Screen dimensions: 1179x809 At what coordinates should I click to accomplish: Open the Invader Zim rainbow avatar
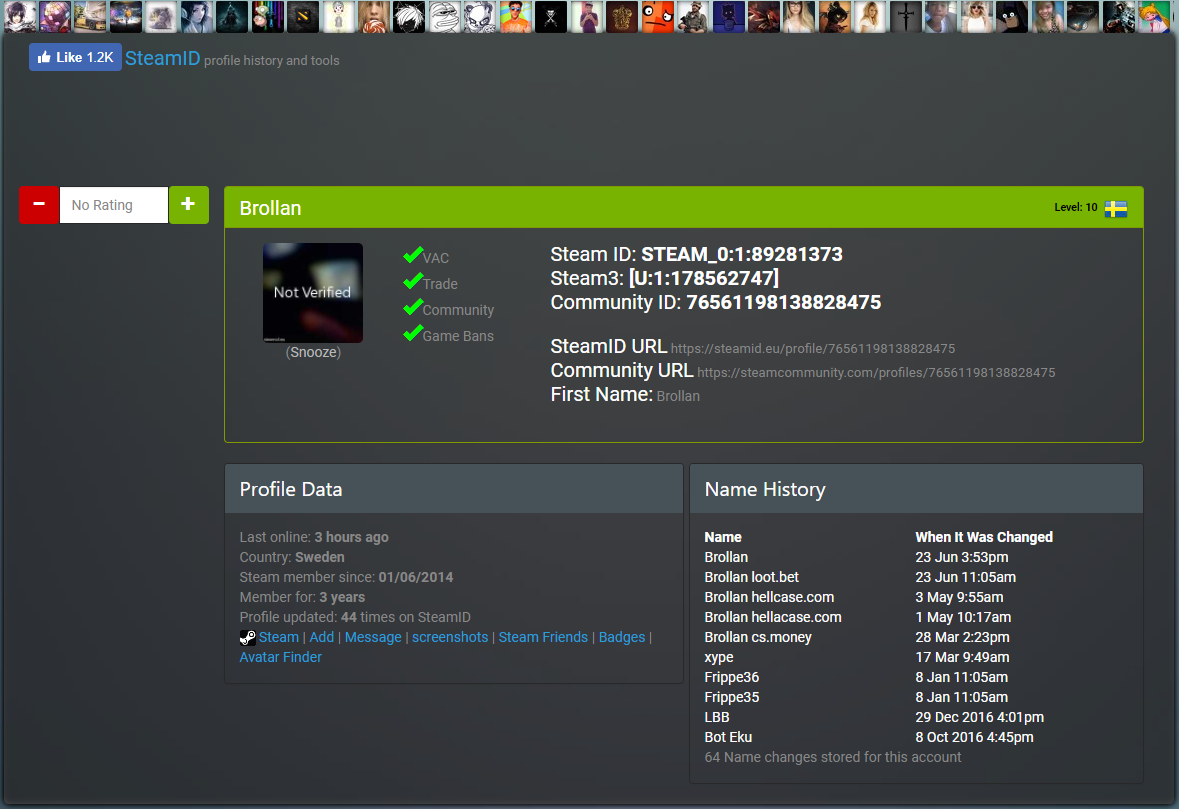tap(267, 17)
